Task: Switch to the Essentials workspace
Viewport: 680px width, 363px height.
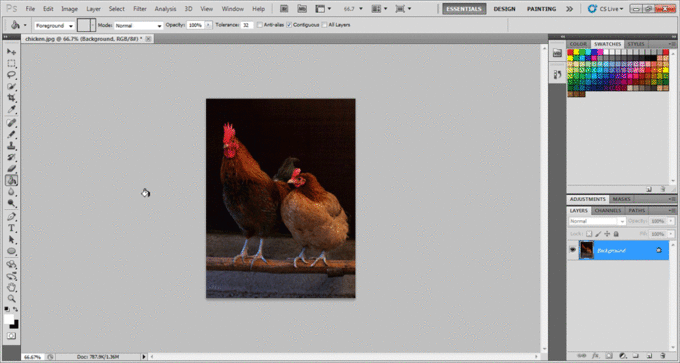Action: (464, 9)
